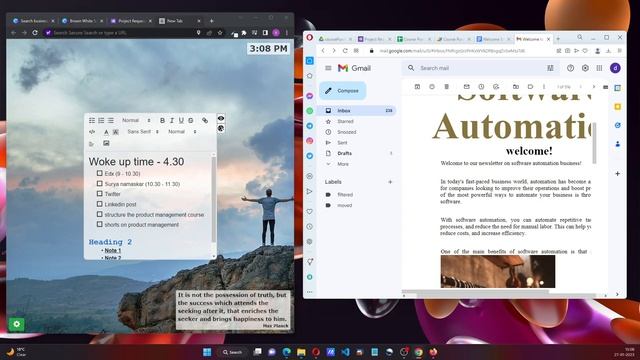The image size is (640, 360).
Task: Delete the open Gmail message with trash icon
Action: click(447, 87)
